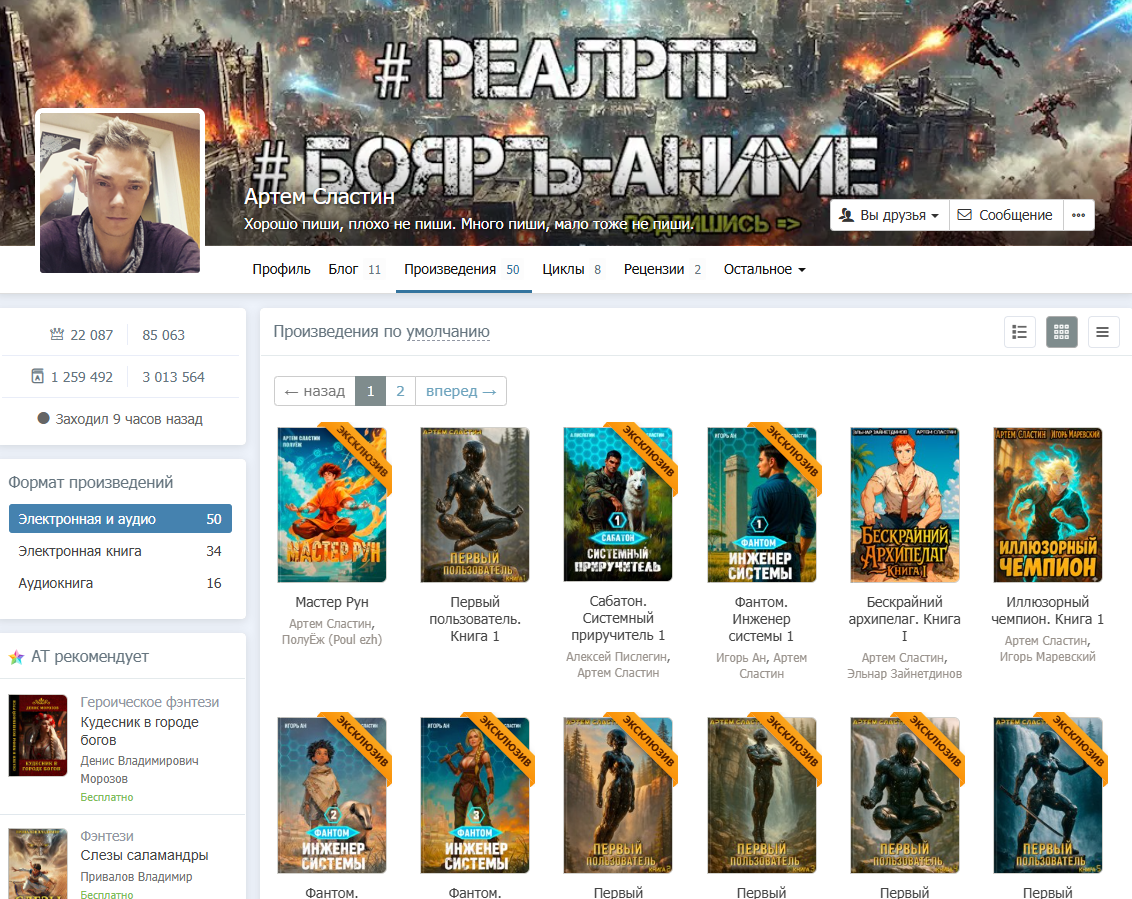
Task: Switch to the Блог tab
Action: [x=354, y=269]
